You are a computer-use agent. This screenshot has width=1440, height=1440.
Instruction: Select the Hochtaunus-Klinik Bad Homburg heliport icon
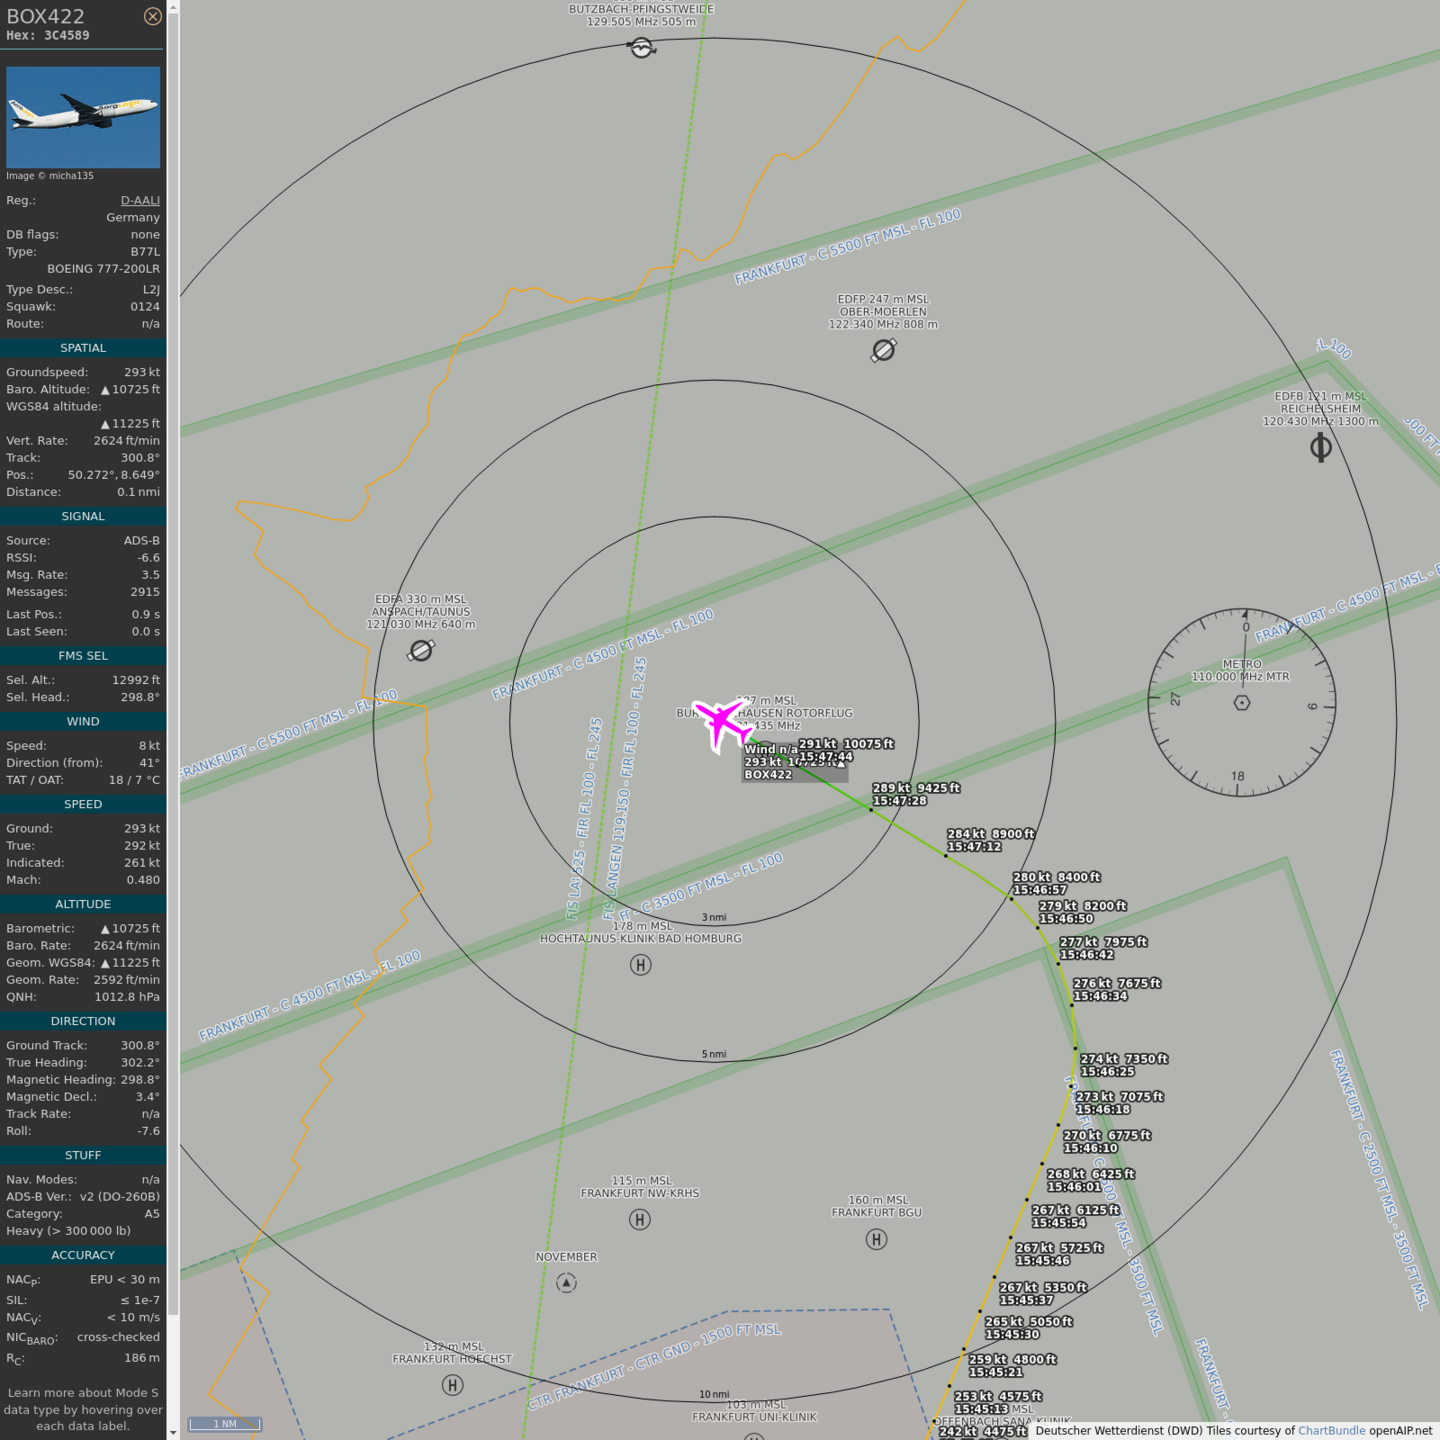pyautogui.click(x=641, y=965)
